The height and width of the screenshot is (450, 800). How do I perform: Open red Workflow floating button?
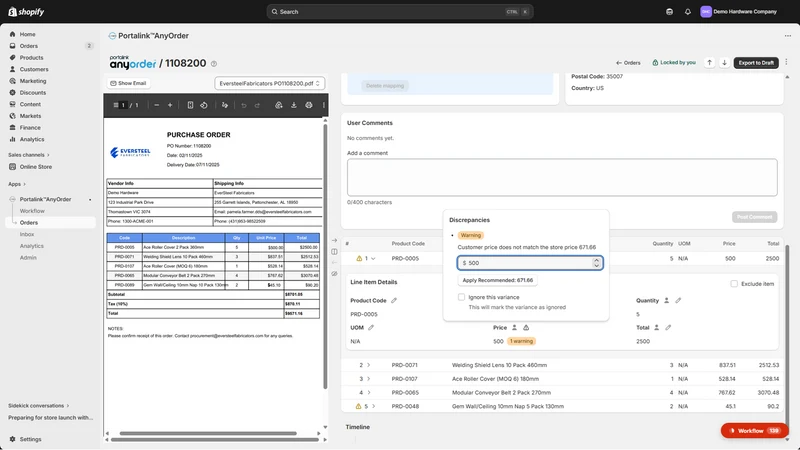(755, 431)
